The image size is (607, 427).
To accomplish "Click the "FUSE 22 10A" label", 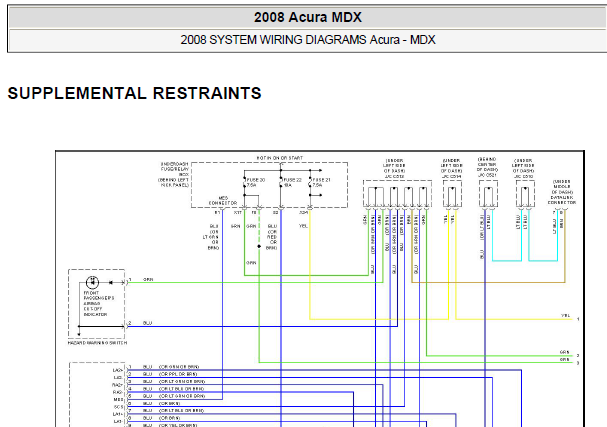I will 292,183.
